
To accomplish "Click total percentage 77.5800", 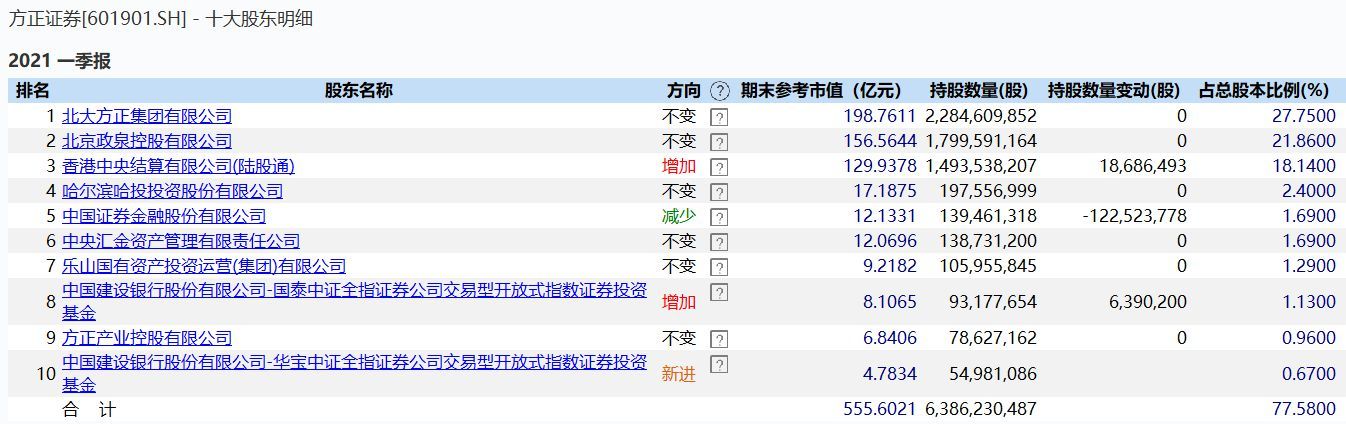I will [1303, 409].
